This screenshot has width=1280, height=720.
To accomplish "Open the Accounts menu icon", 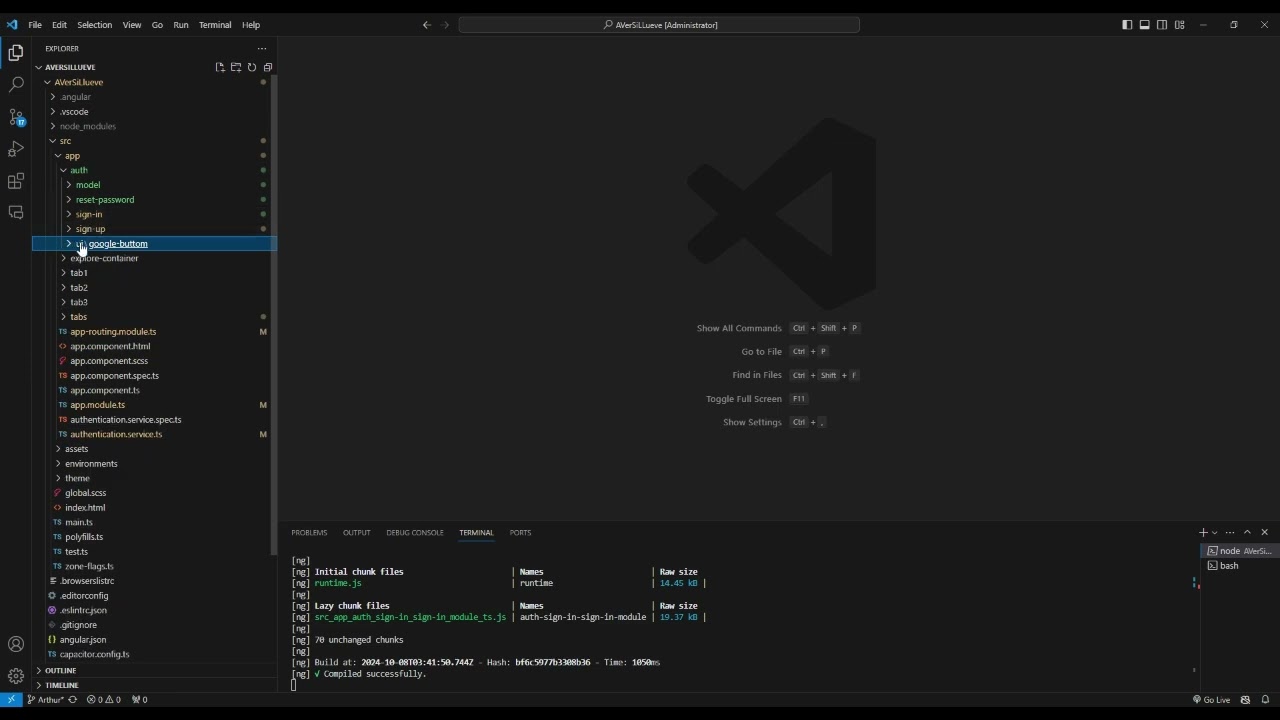I will coord(16,644).
